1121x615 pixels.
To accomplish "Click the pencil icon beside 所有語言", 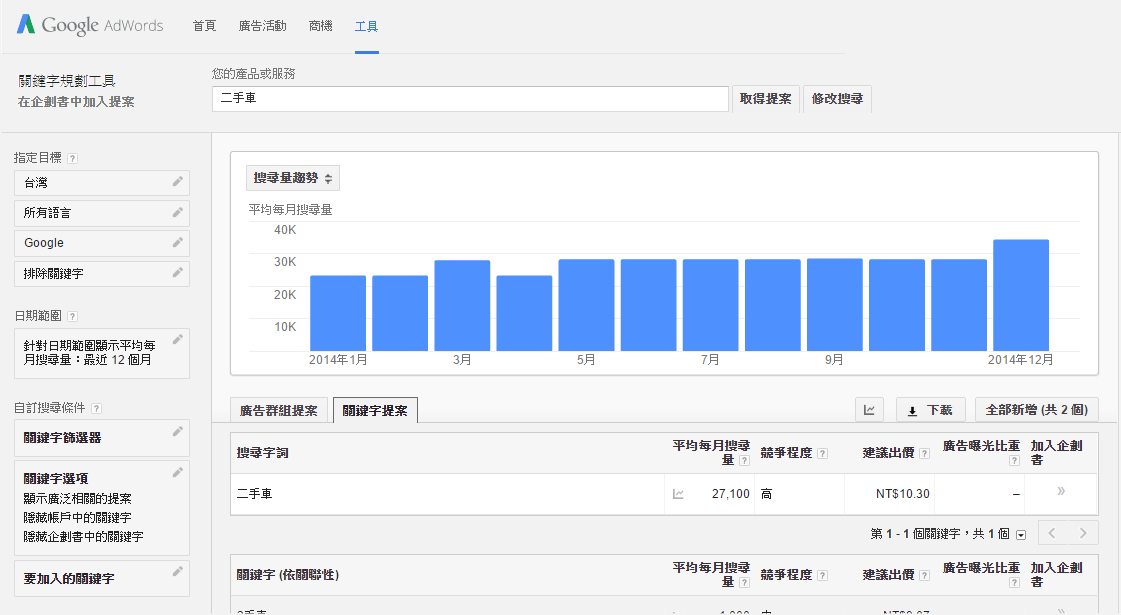I will (178, 212).
